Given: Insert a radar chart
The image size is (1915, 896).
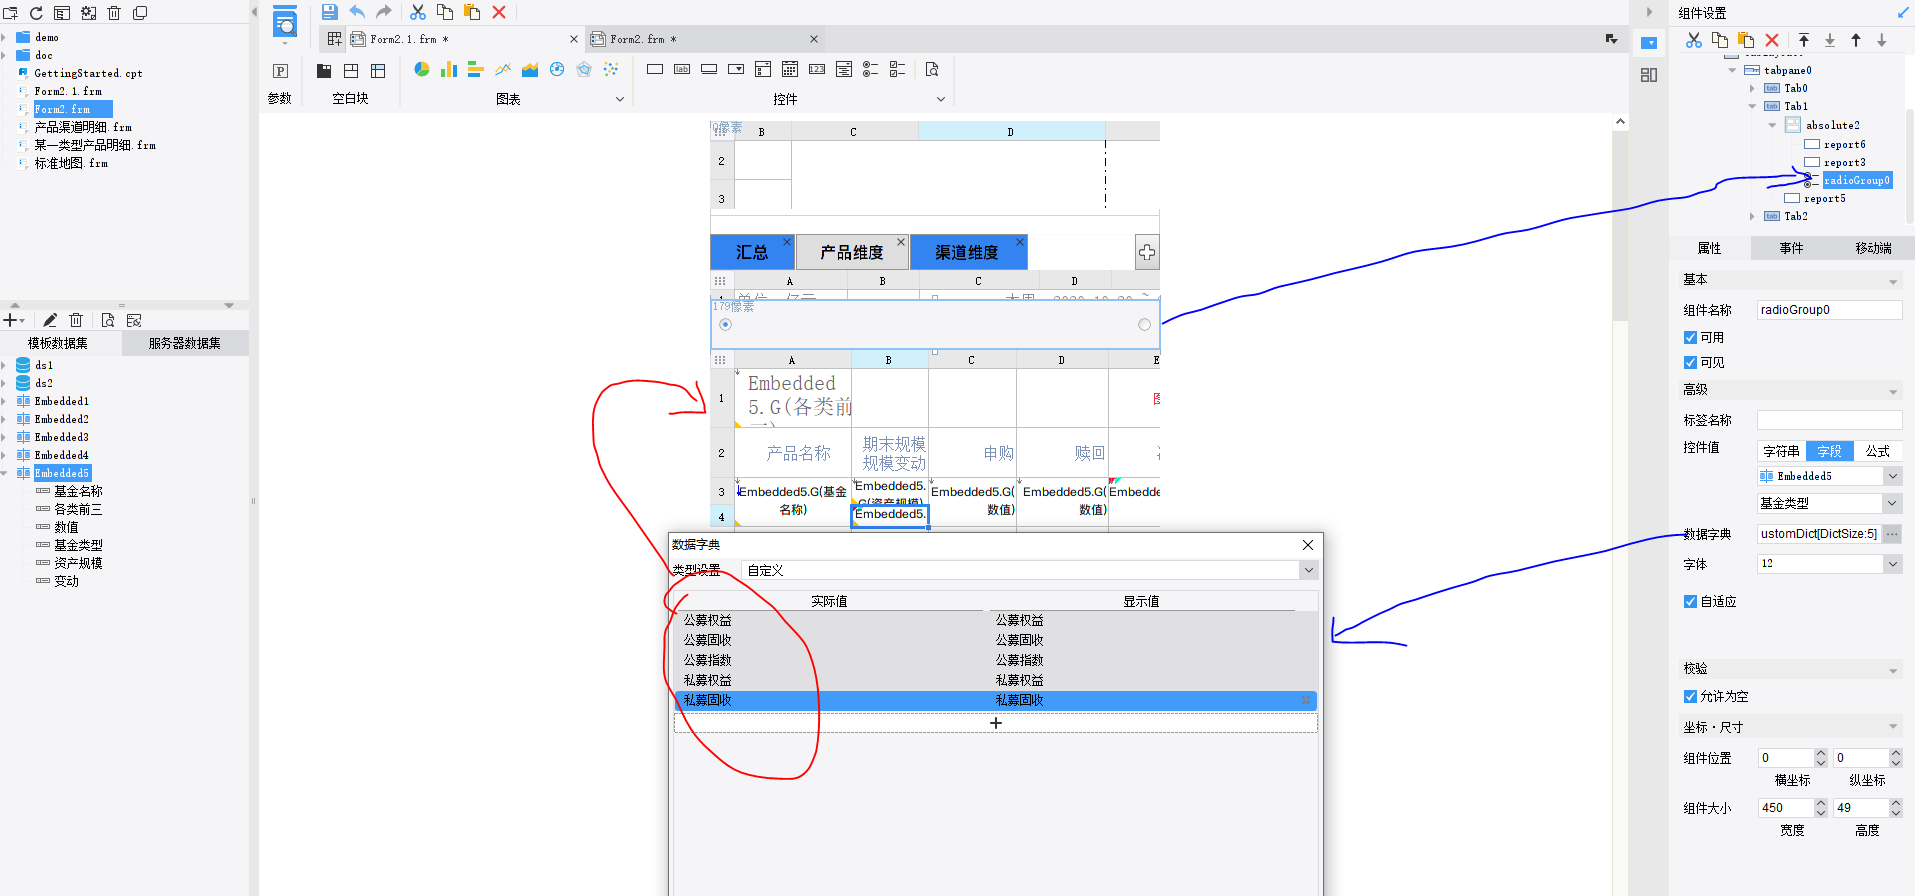Looking at the screenshot, I should tap(584, 69).
